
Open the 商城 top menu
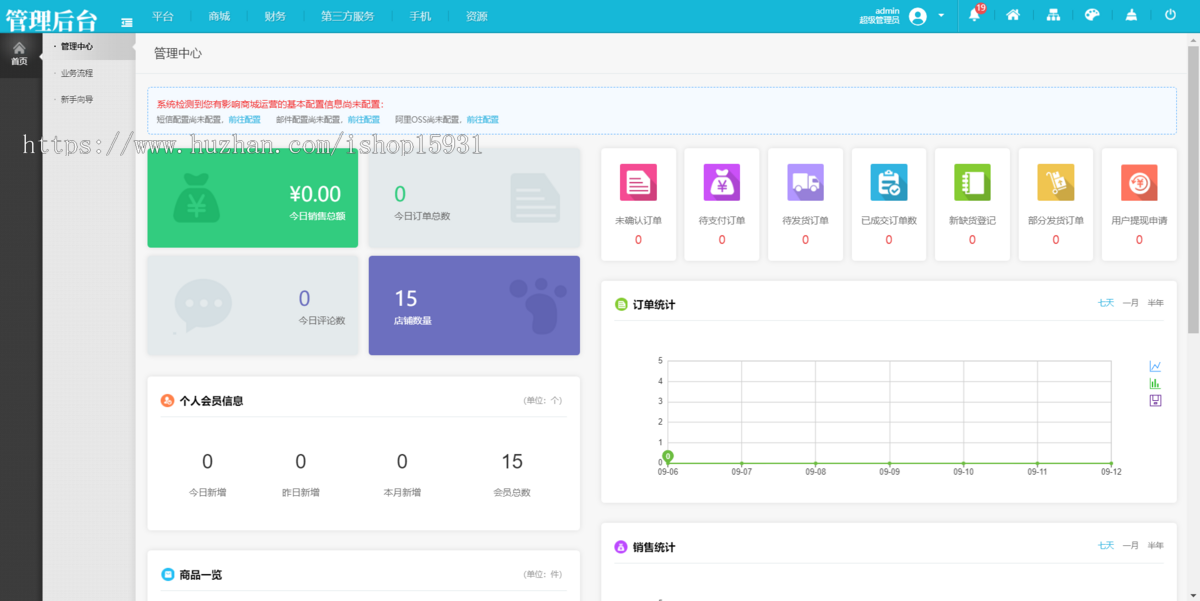[x=219, y=16]
